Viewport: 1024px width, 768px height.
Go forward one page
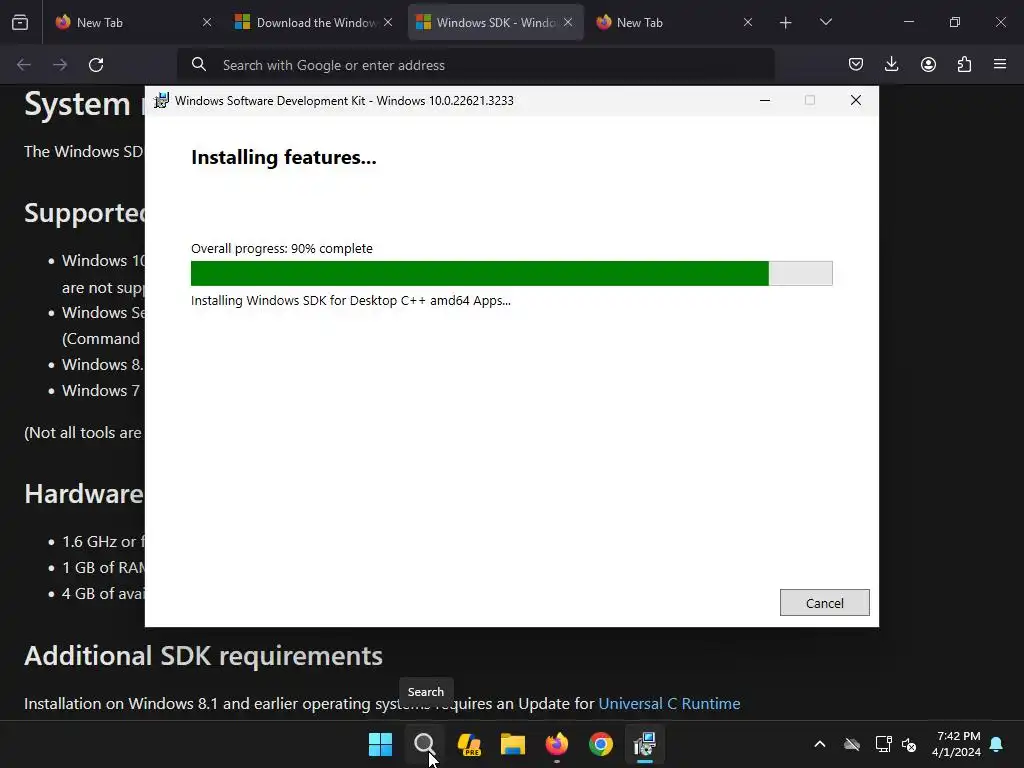[60, 65]
